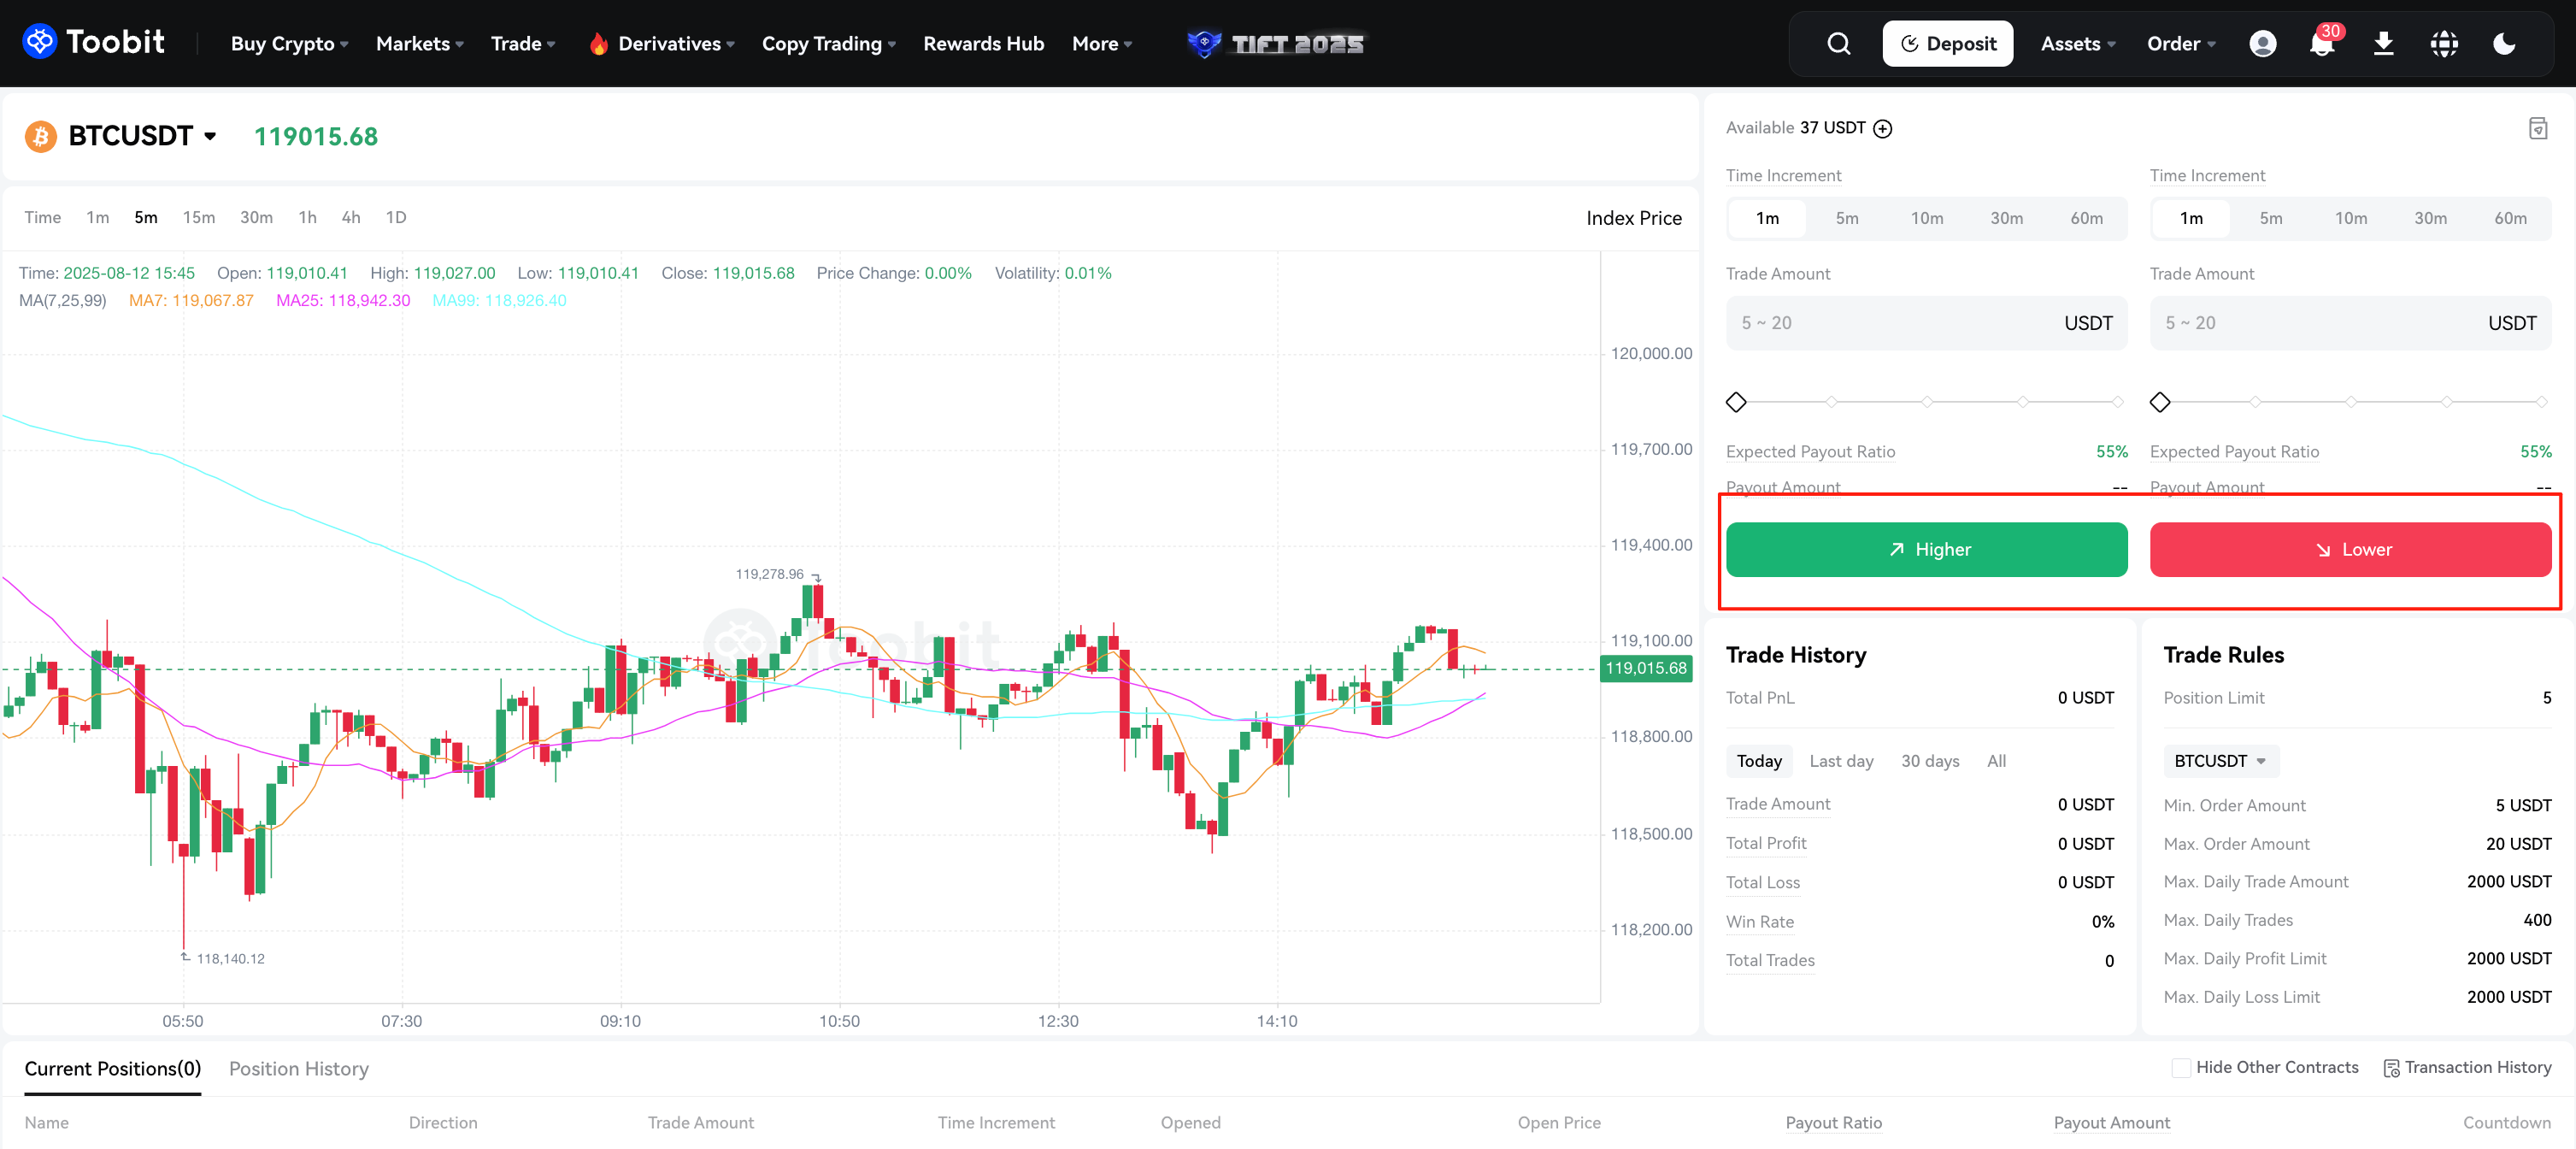2576x1149 pixels.
Task: Click the Derivatives flame icon
Action: click(x=598, y=43)
